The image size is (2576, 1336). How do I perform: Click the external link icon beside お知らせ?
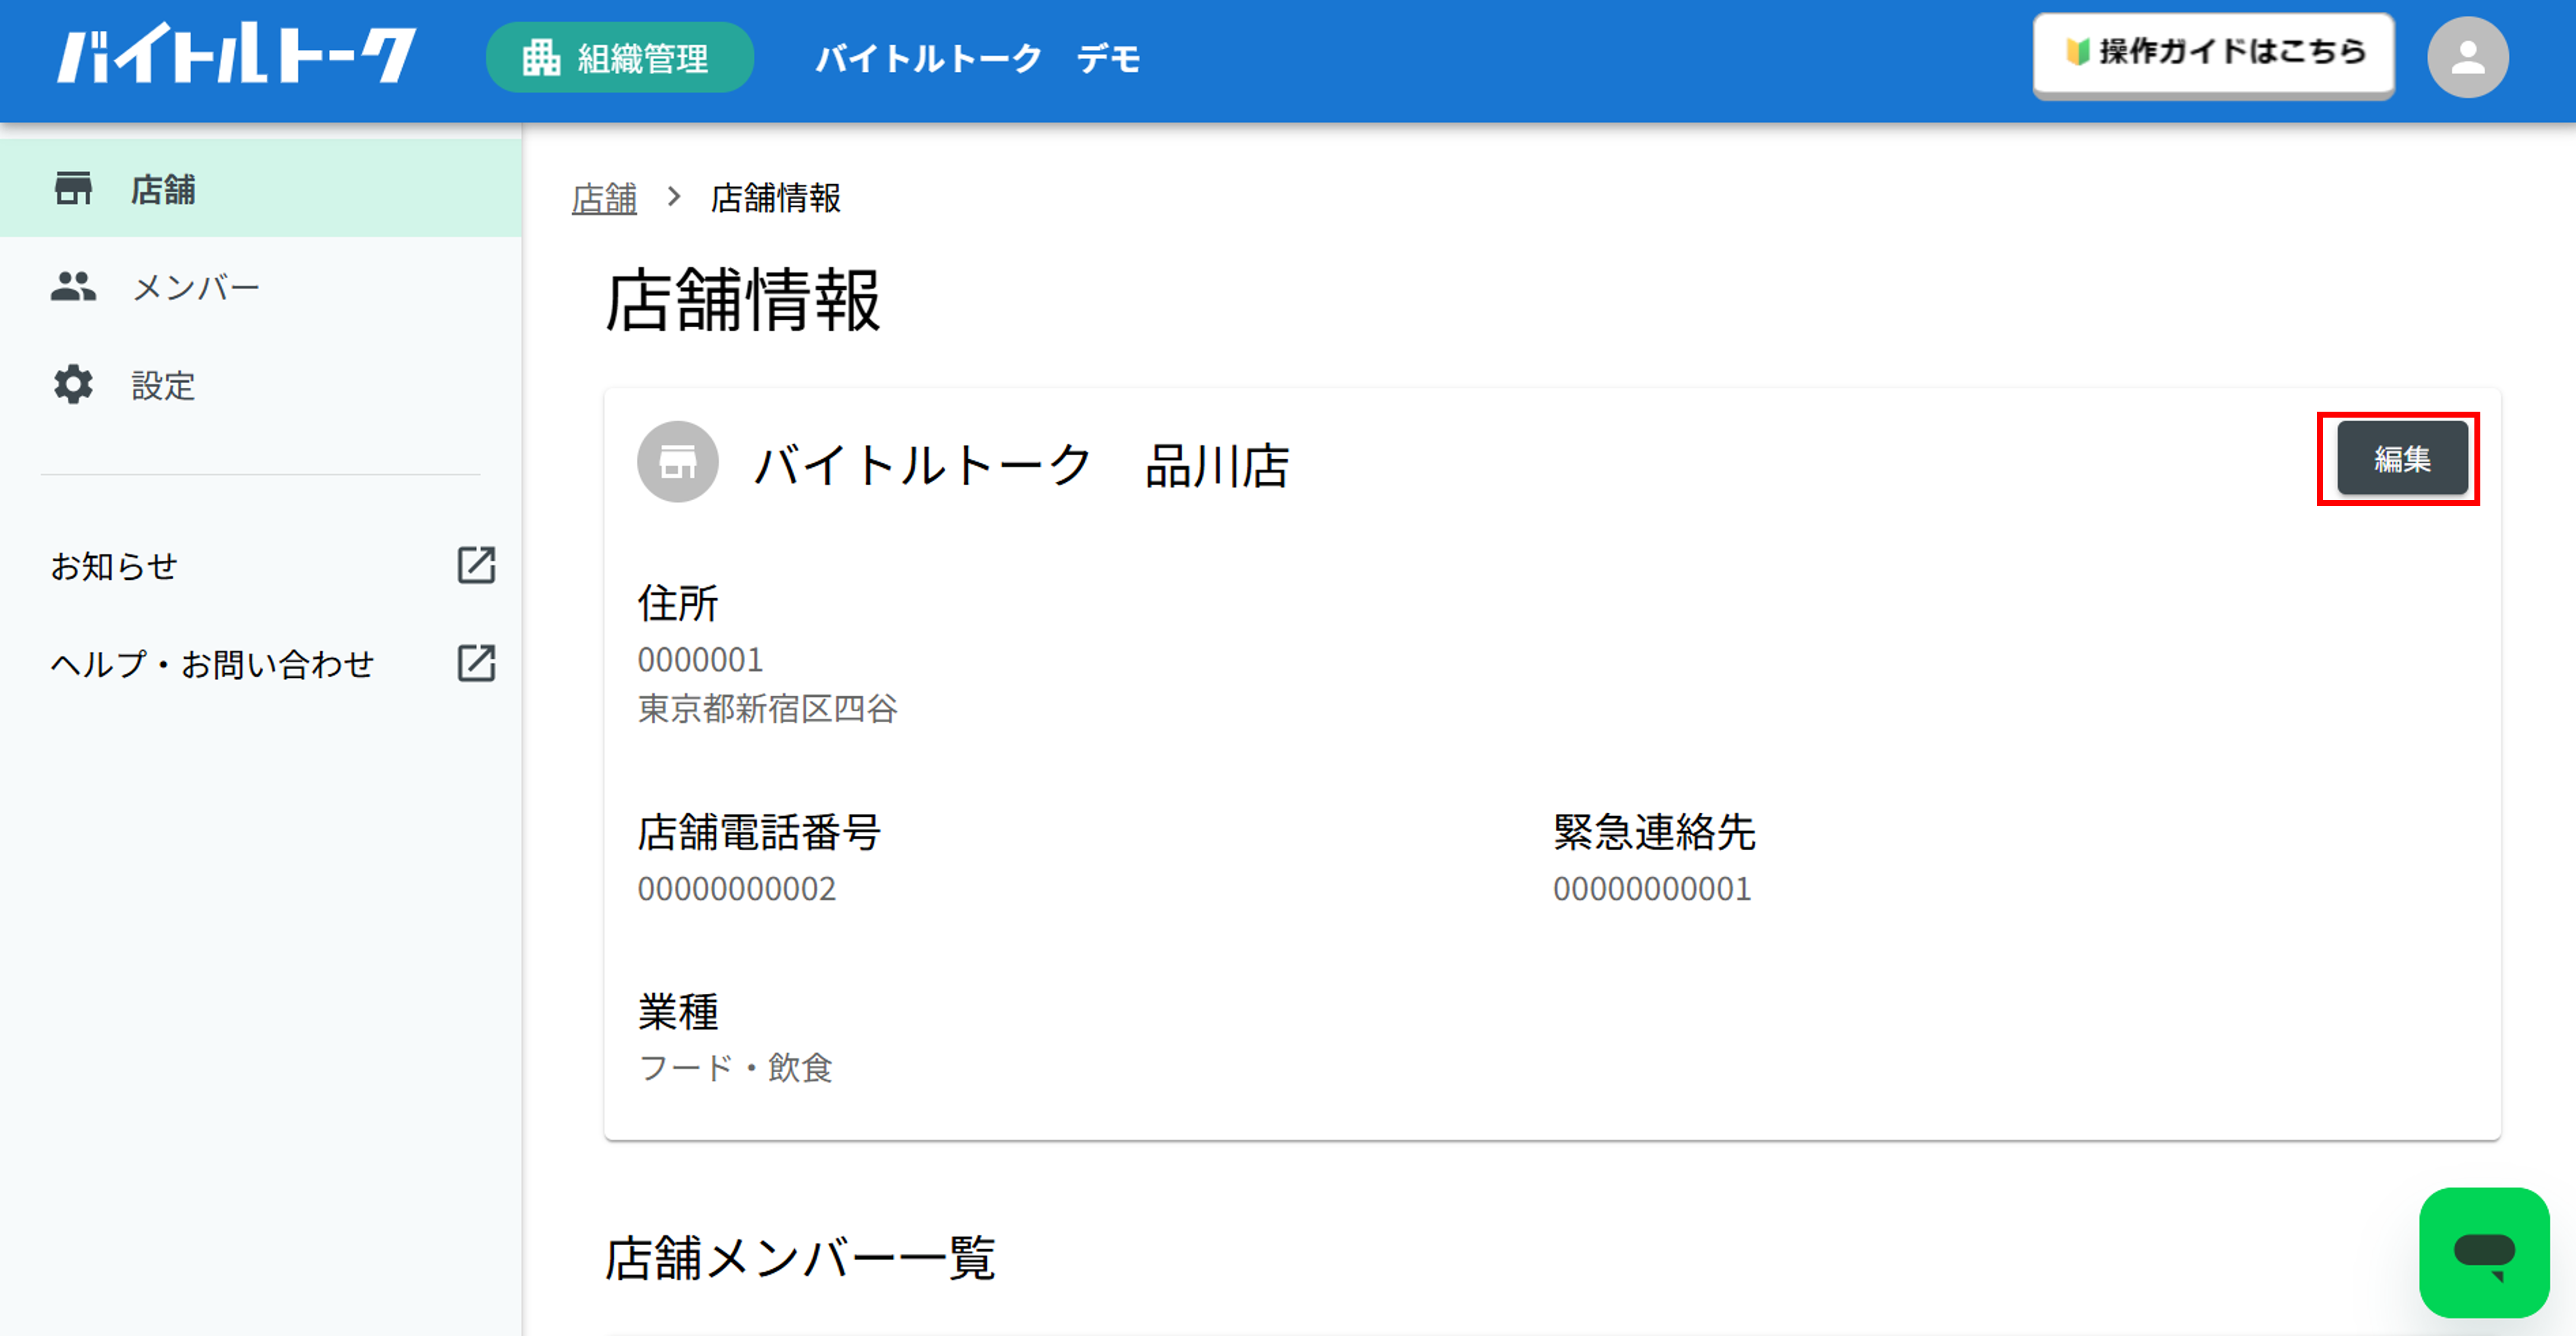(x=476, y=565)
